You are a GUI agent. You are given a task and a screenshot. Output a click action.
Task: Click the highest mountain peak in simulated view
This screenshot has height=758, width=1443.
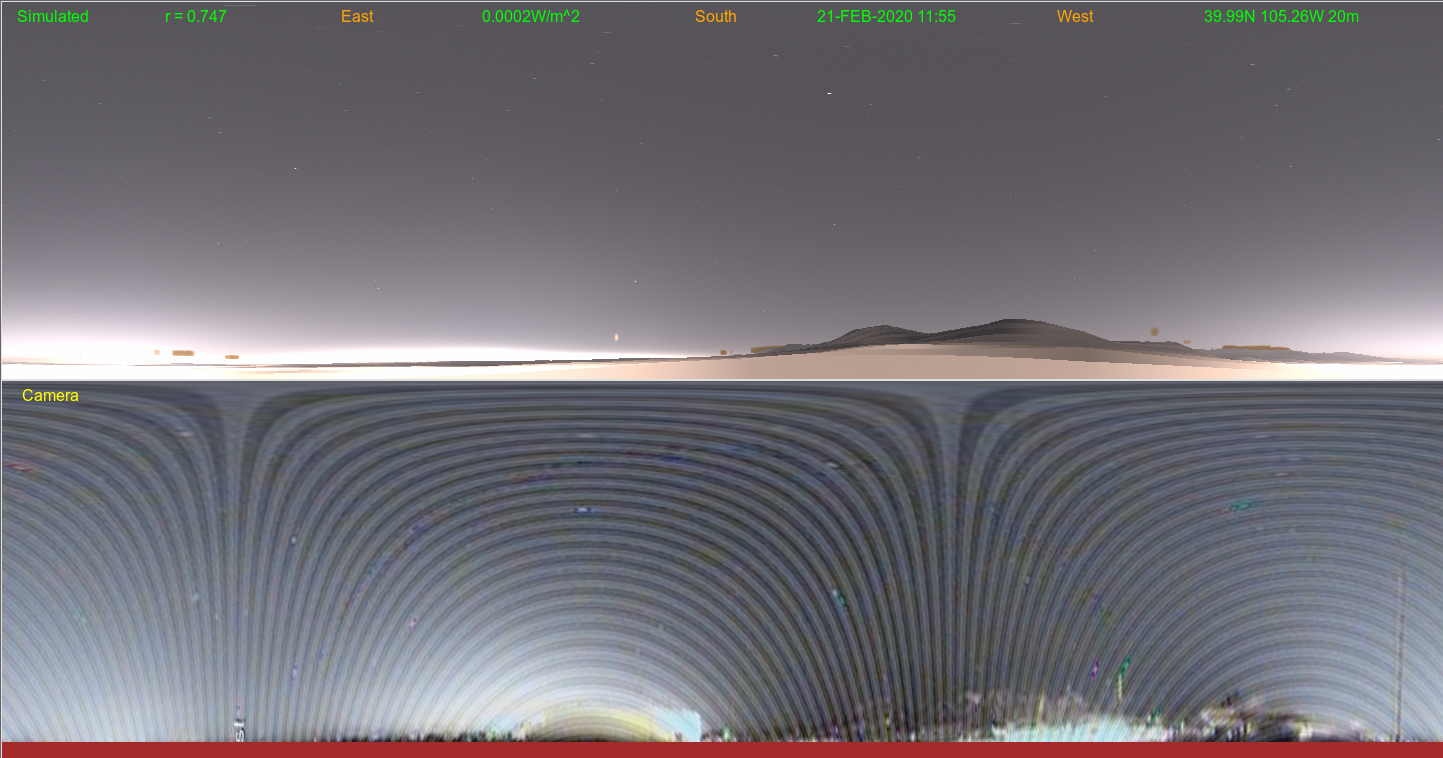tap(1014, 321)
